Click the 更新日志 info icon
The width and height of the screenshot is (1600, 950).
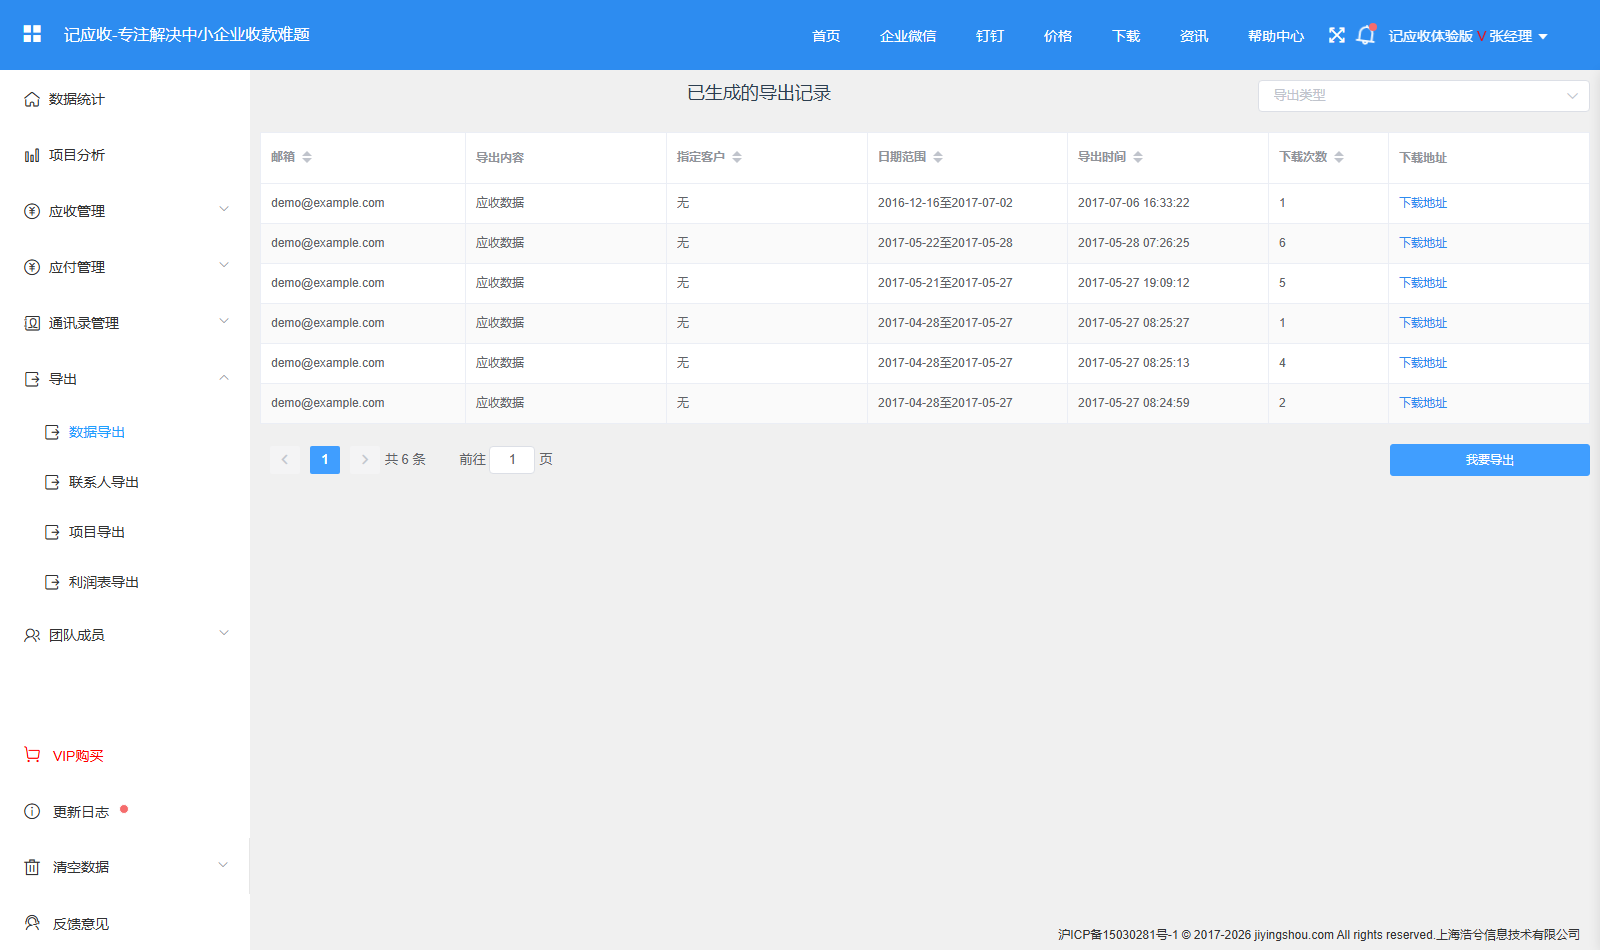(x=32, y=811)
